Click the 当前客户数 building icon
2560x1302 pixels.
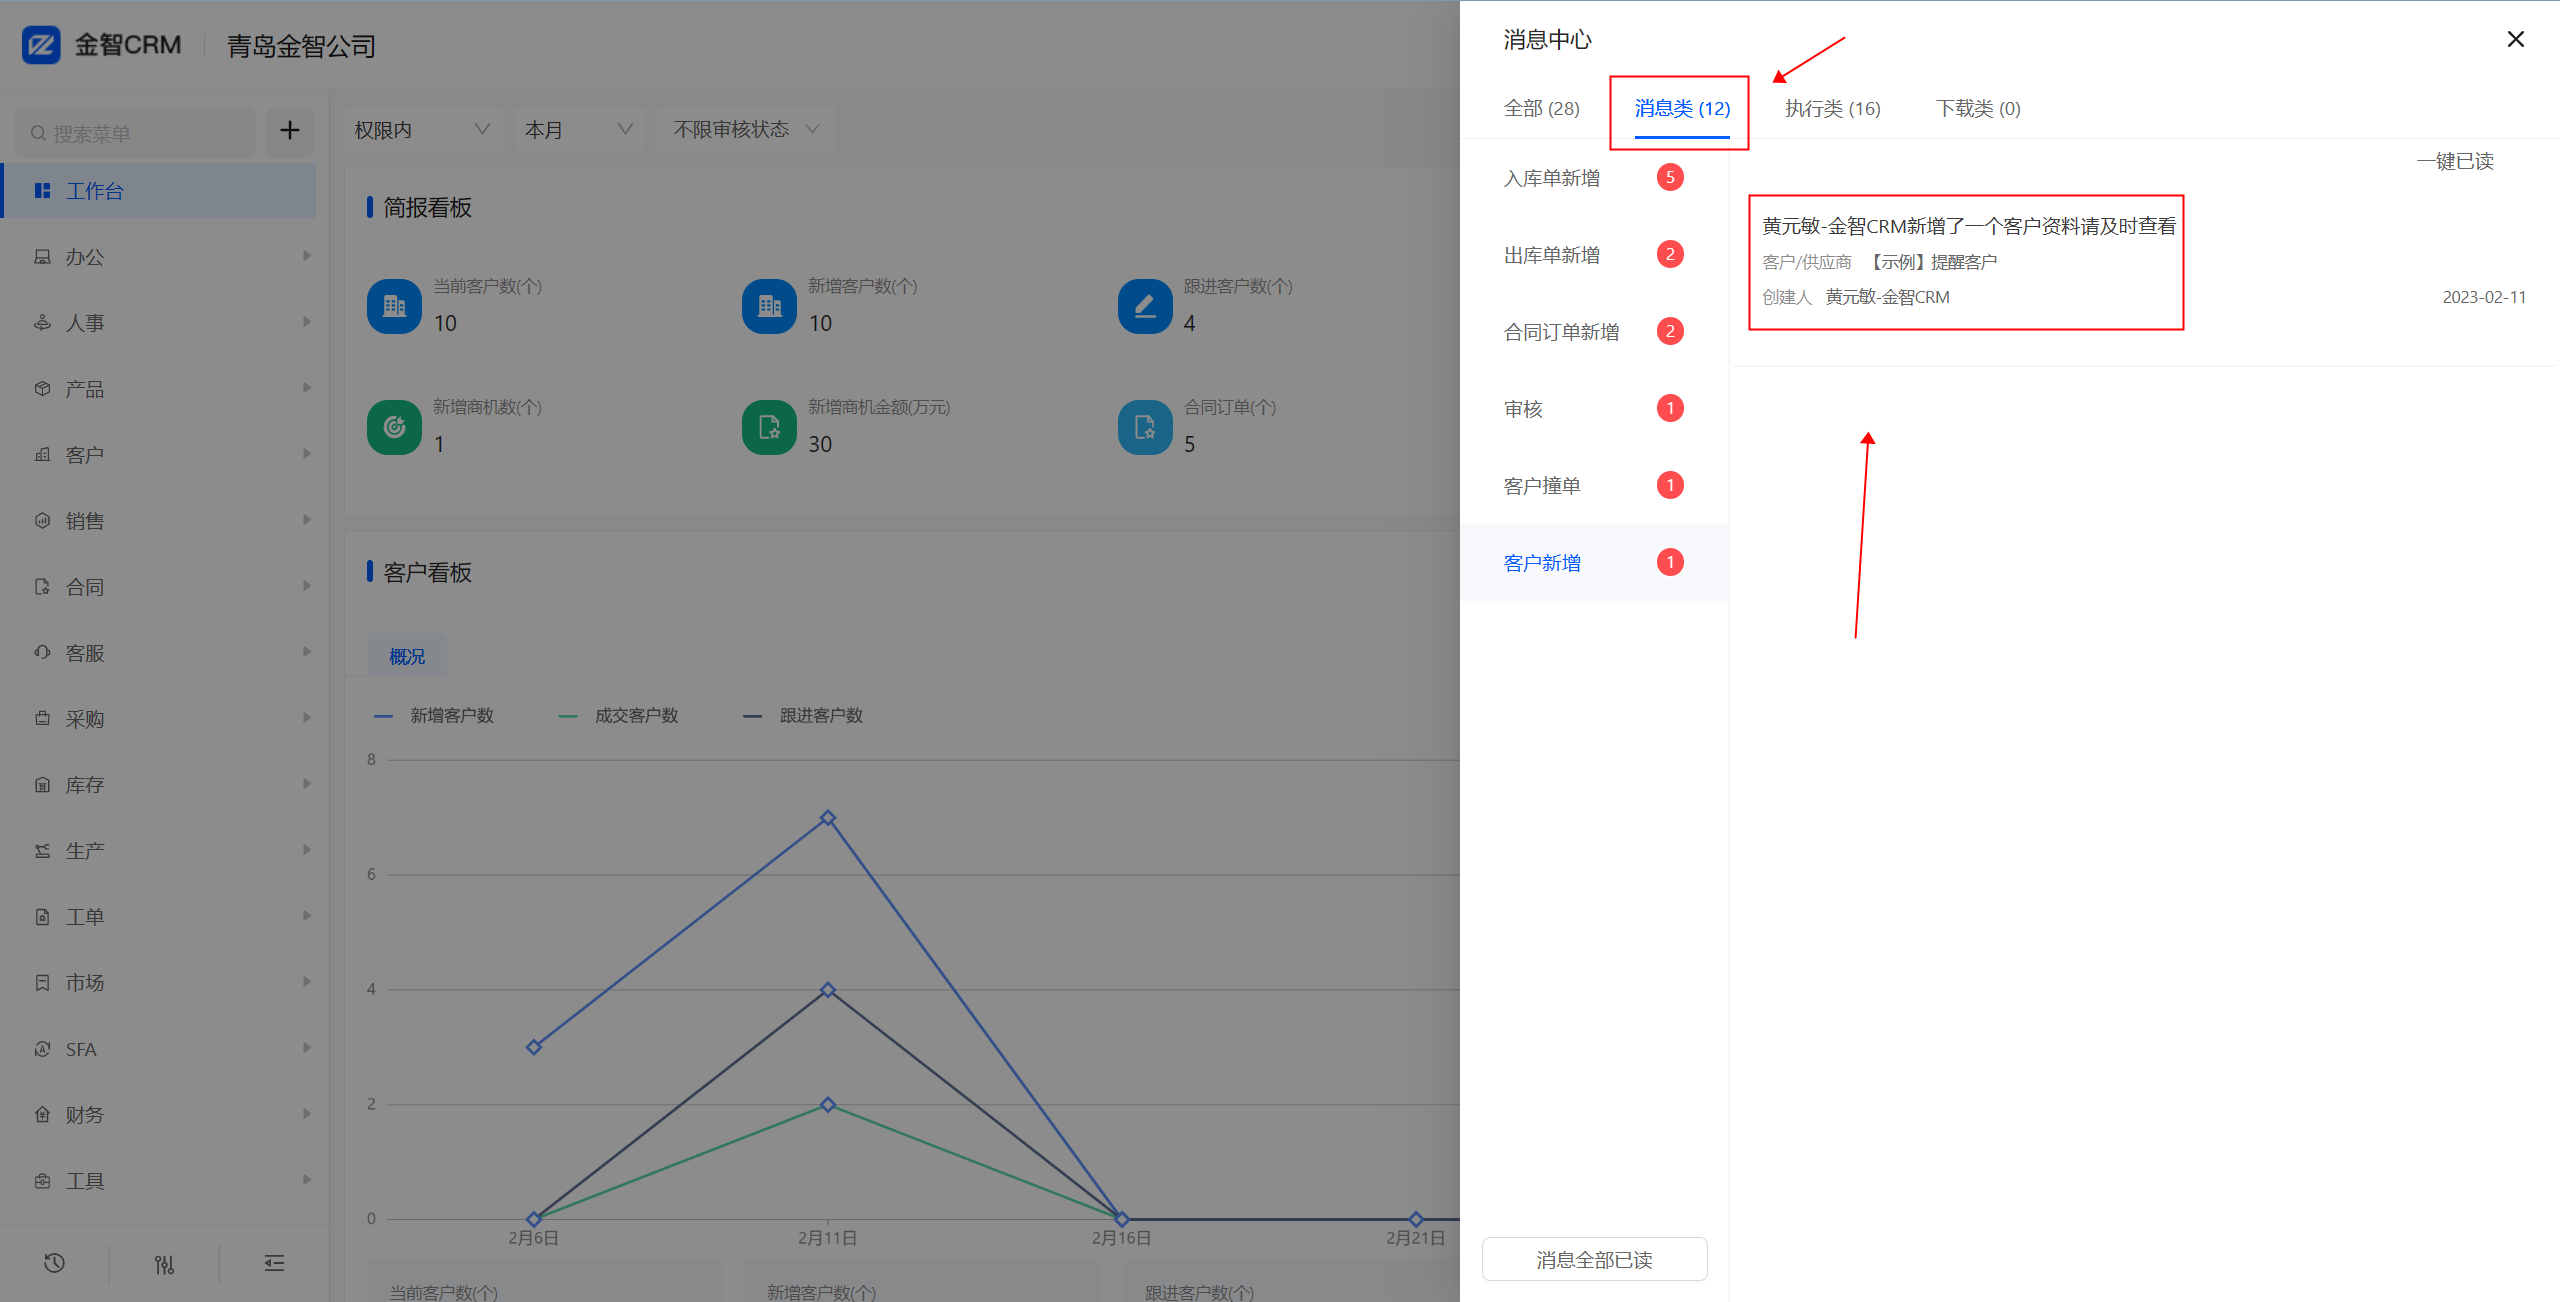point(394,306)
